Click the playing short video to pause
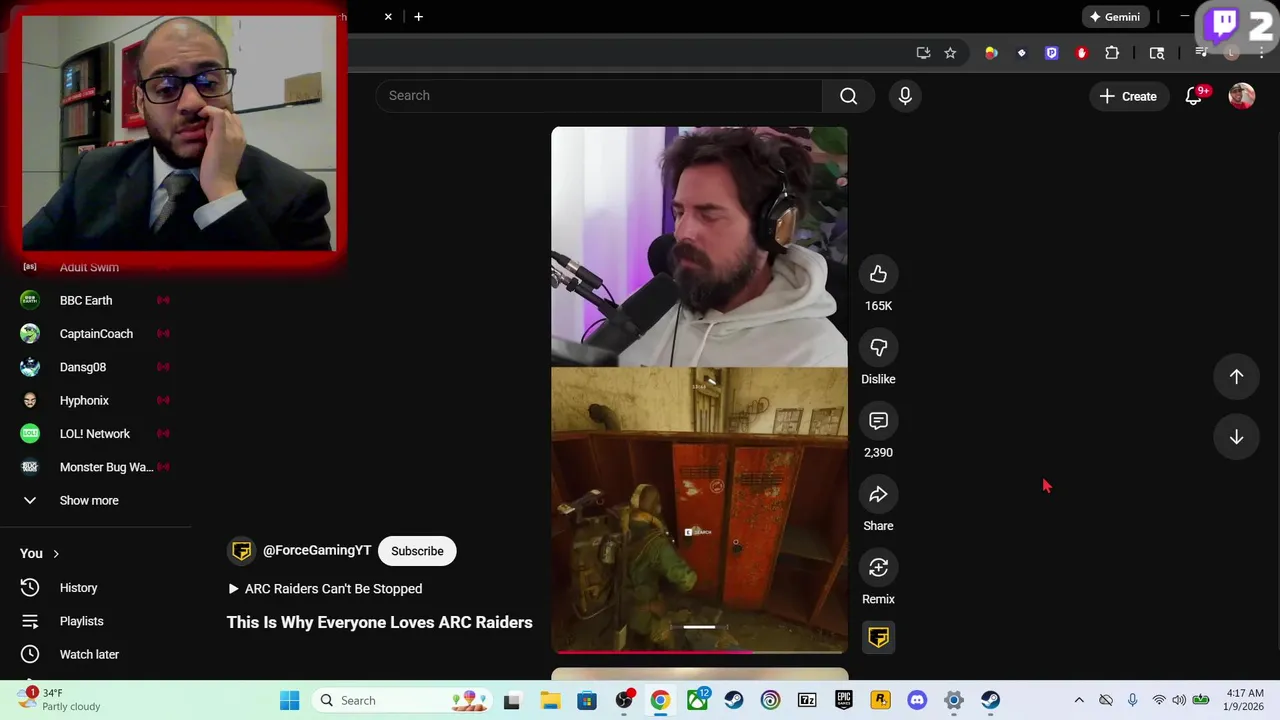Viewport: 1280px width, 720px height. pos(699,390)
